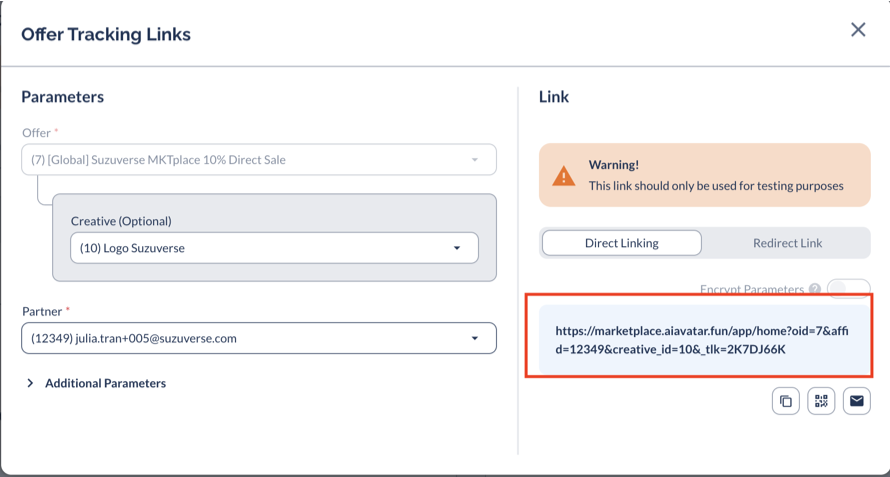Select the marketplace.aiavatar.fun tracking URL text

(702, 340)
